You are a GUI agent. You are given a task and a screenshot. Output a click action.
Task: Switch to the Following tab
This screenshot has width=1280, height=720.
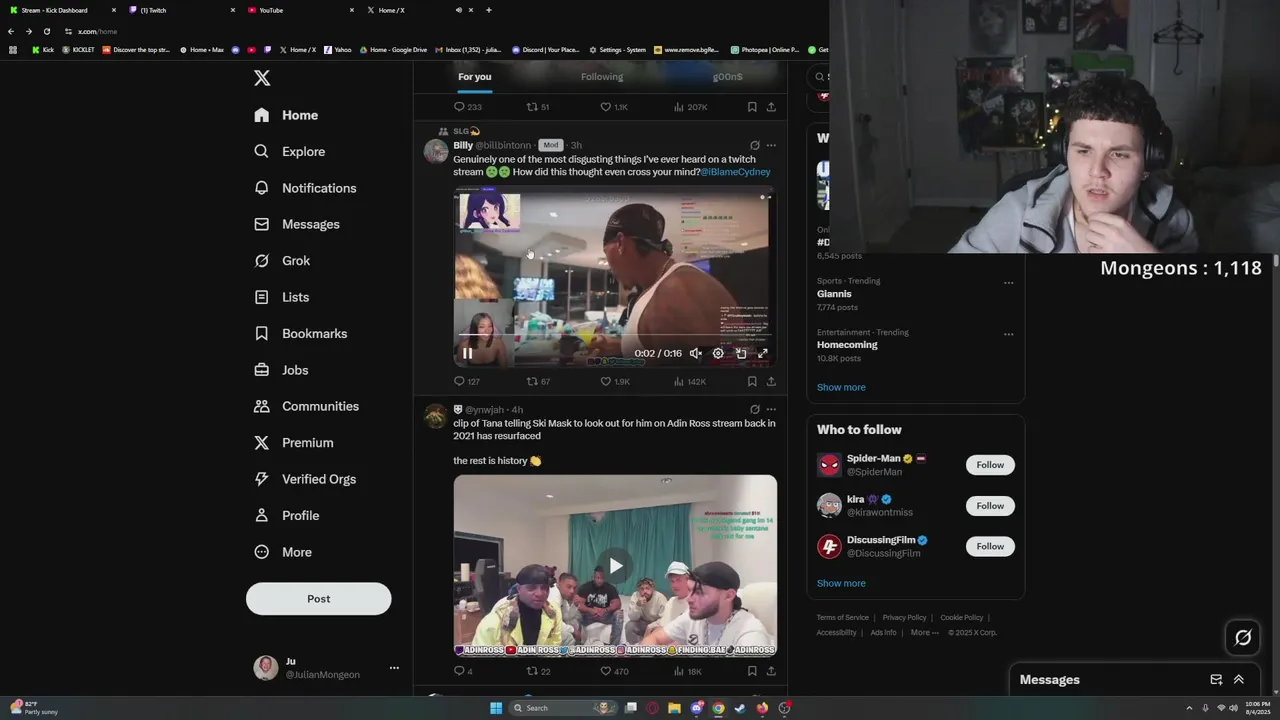tap(602, 77)
